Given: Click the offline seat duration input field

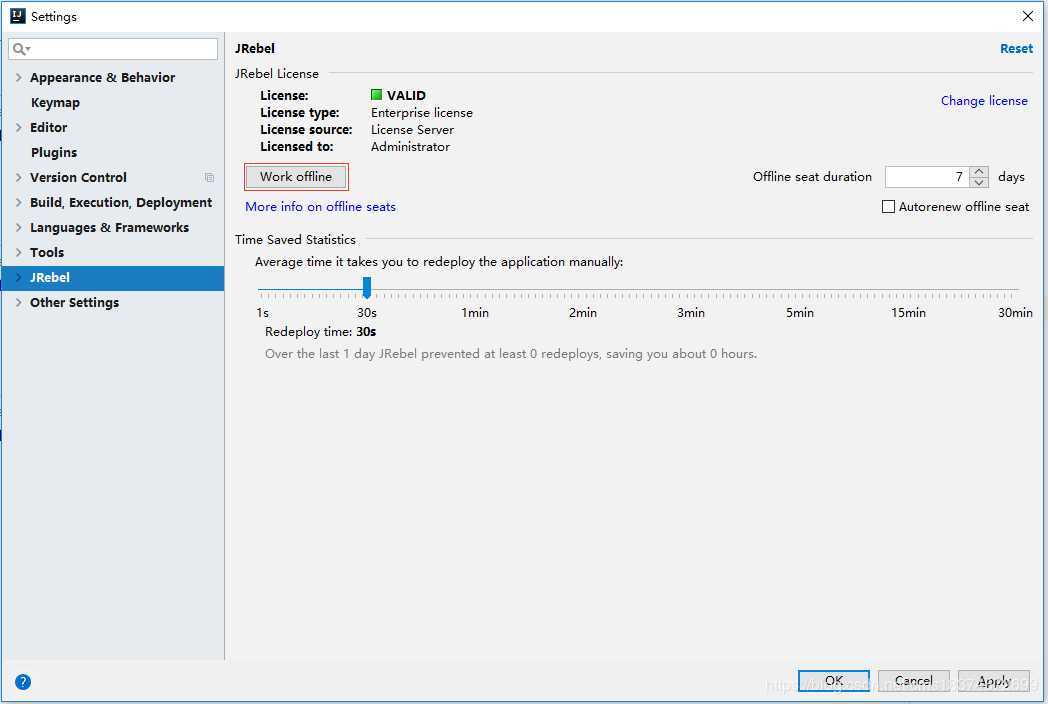Looking at the screenshot, I should 927,177.
